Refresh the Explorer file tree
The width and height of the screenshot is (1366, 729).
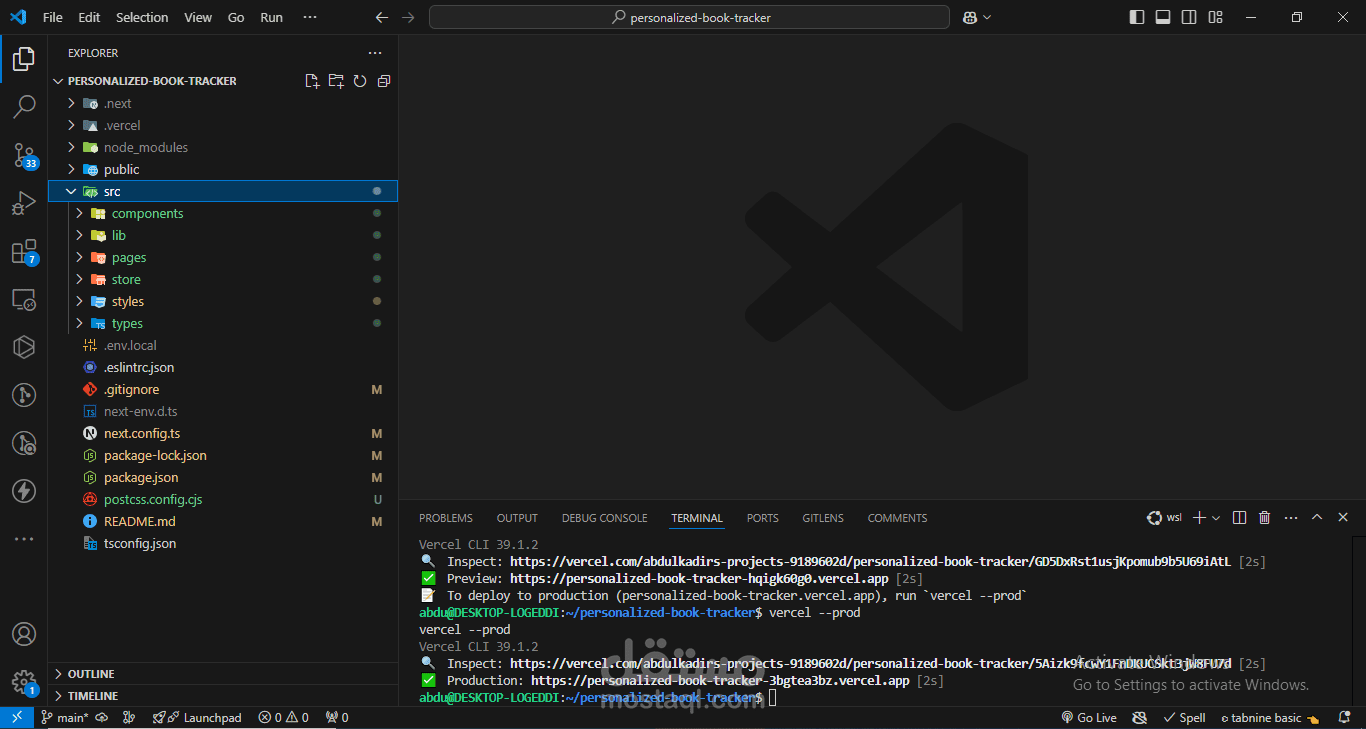coord(360,81)
